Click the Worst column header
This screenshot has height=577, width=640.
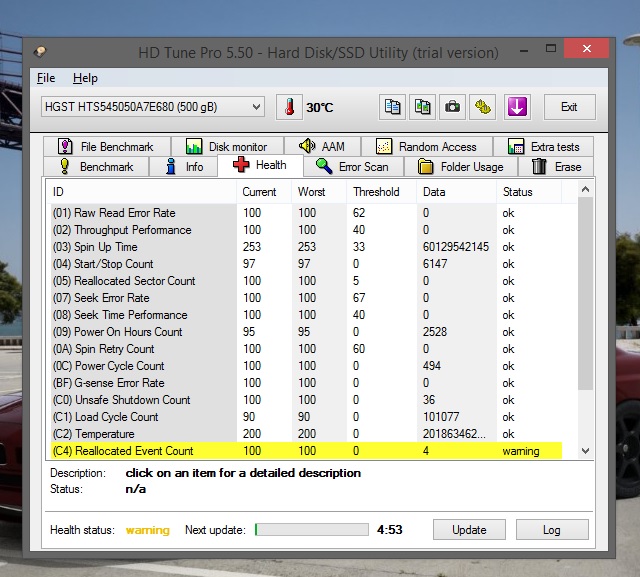tap(319, 192)
